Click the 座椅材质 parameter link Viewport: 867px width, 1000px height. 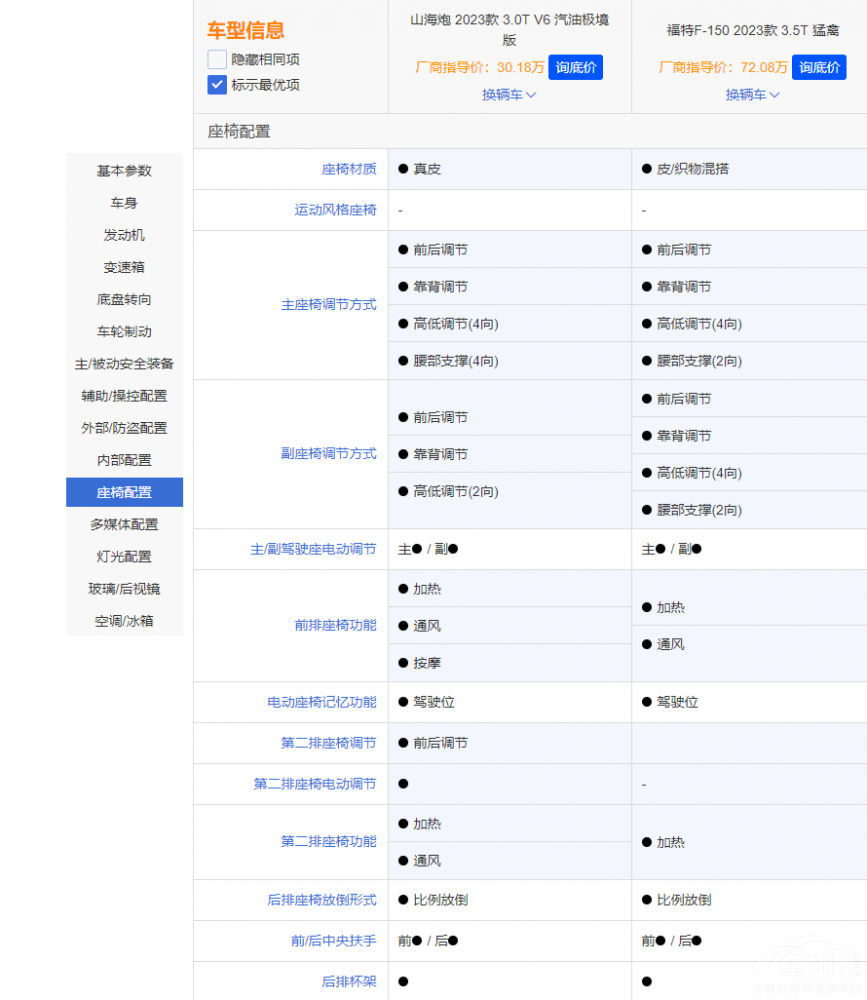pyautogui.click(x=349, y=169)
